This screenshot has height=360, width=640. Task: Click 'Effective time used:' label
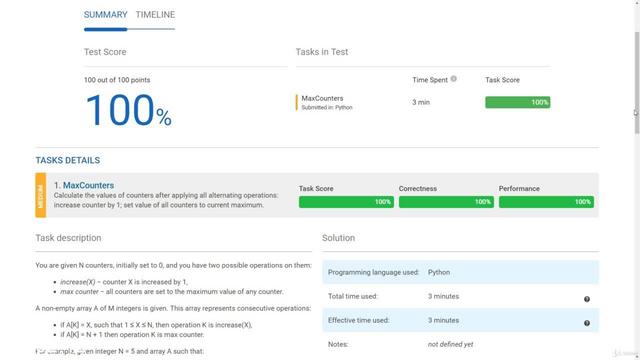pos(358,320)
